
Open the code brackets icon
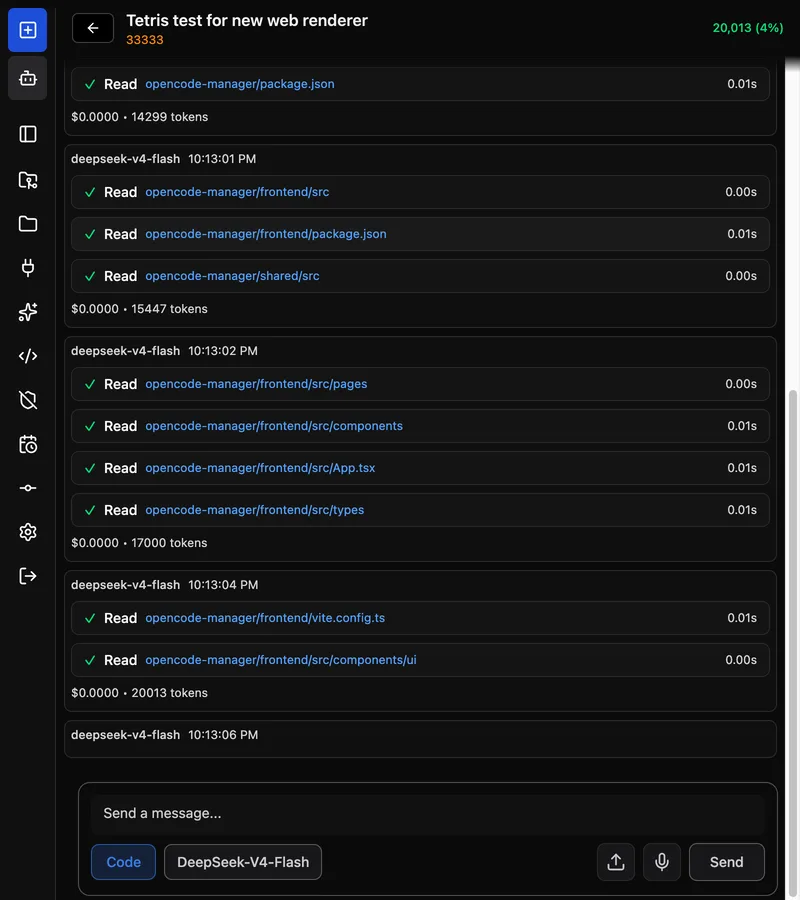[x=28, y=356]
